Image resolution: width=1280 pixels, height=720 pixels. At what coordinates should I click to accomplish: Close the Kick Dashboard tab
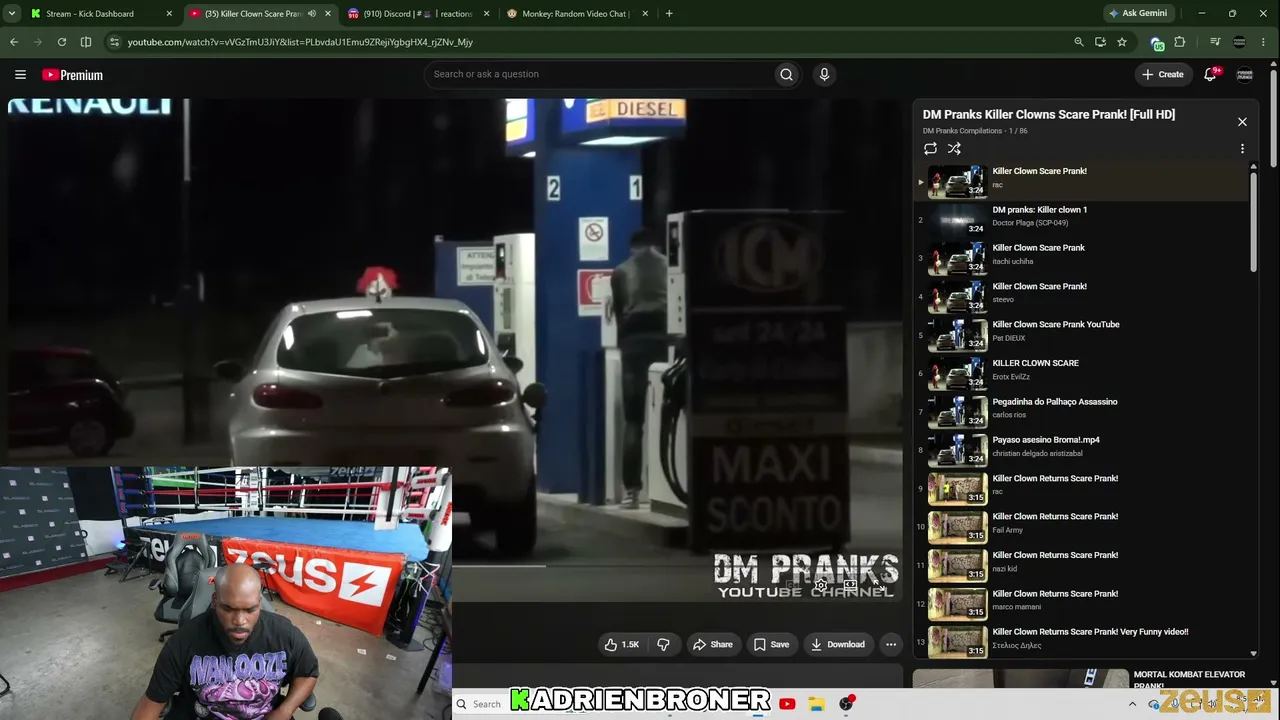[x=169, y=14]
